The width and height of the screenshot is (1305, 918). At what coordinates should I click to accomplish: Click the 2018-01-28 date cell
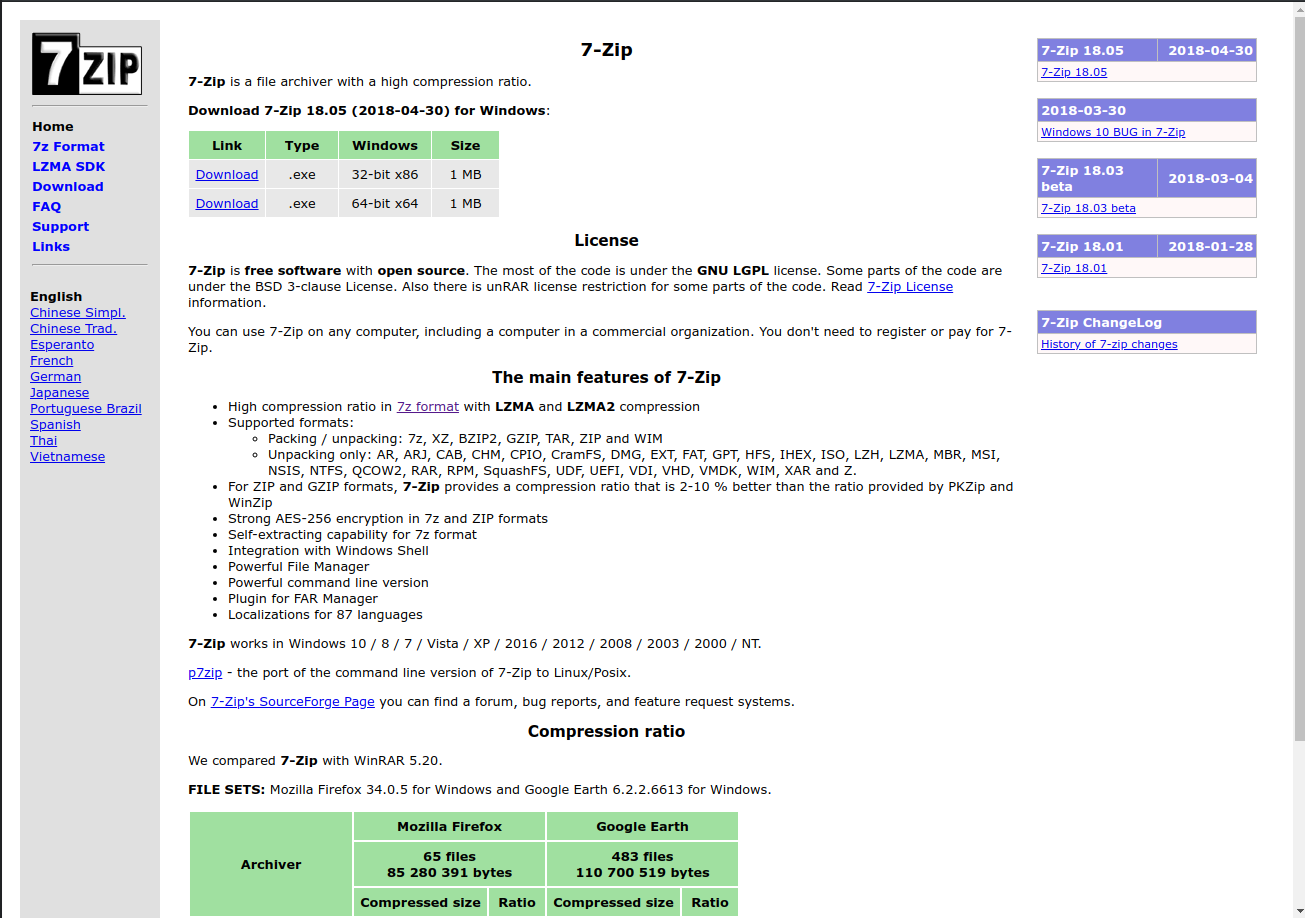pos(1207,246)
